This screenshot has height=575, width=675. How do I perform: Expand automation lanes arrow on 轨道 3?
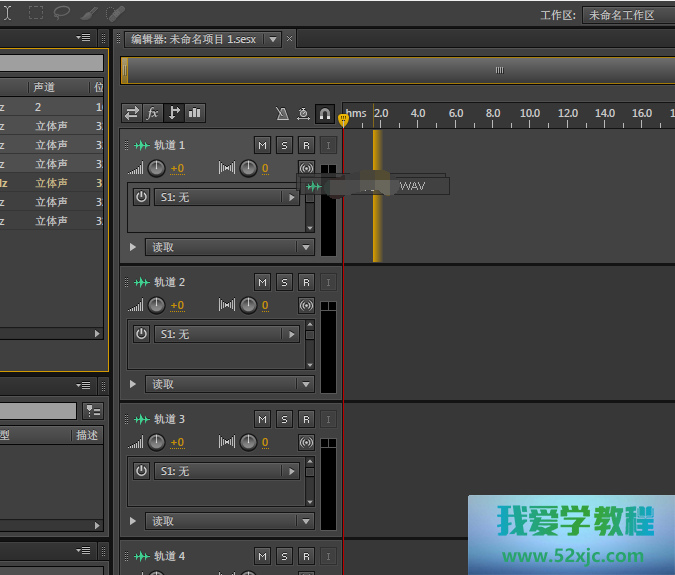pos(134,521)
